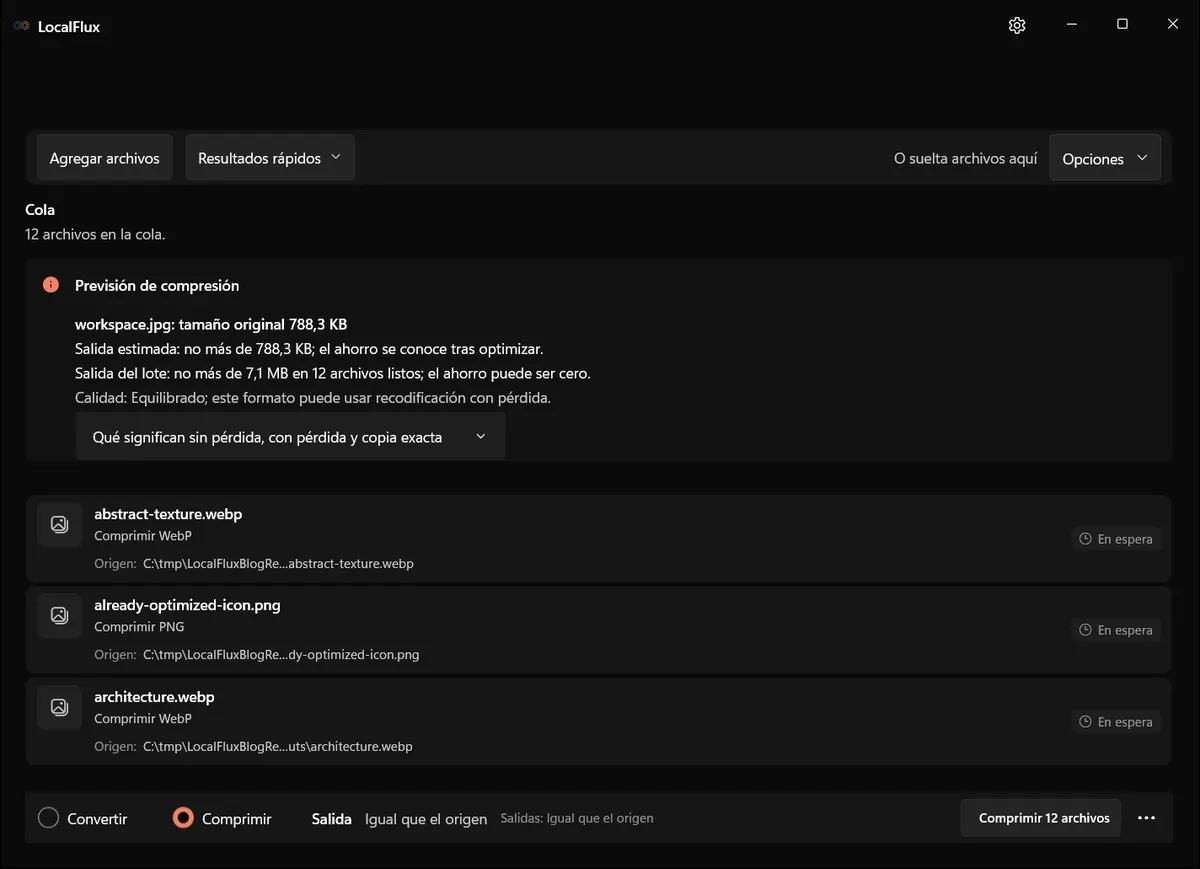Click the En espera status of abstract-texture.webp

point(1116,539)
